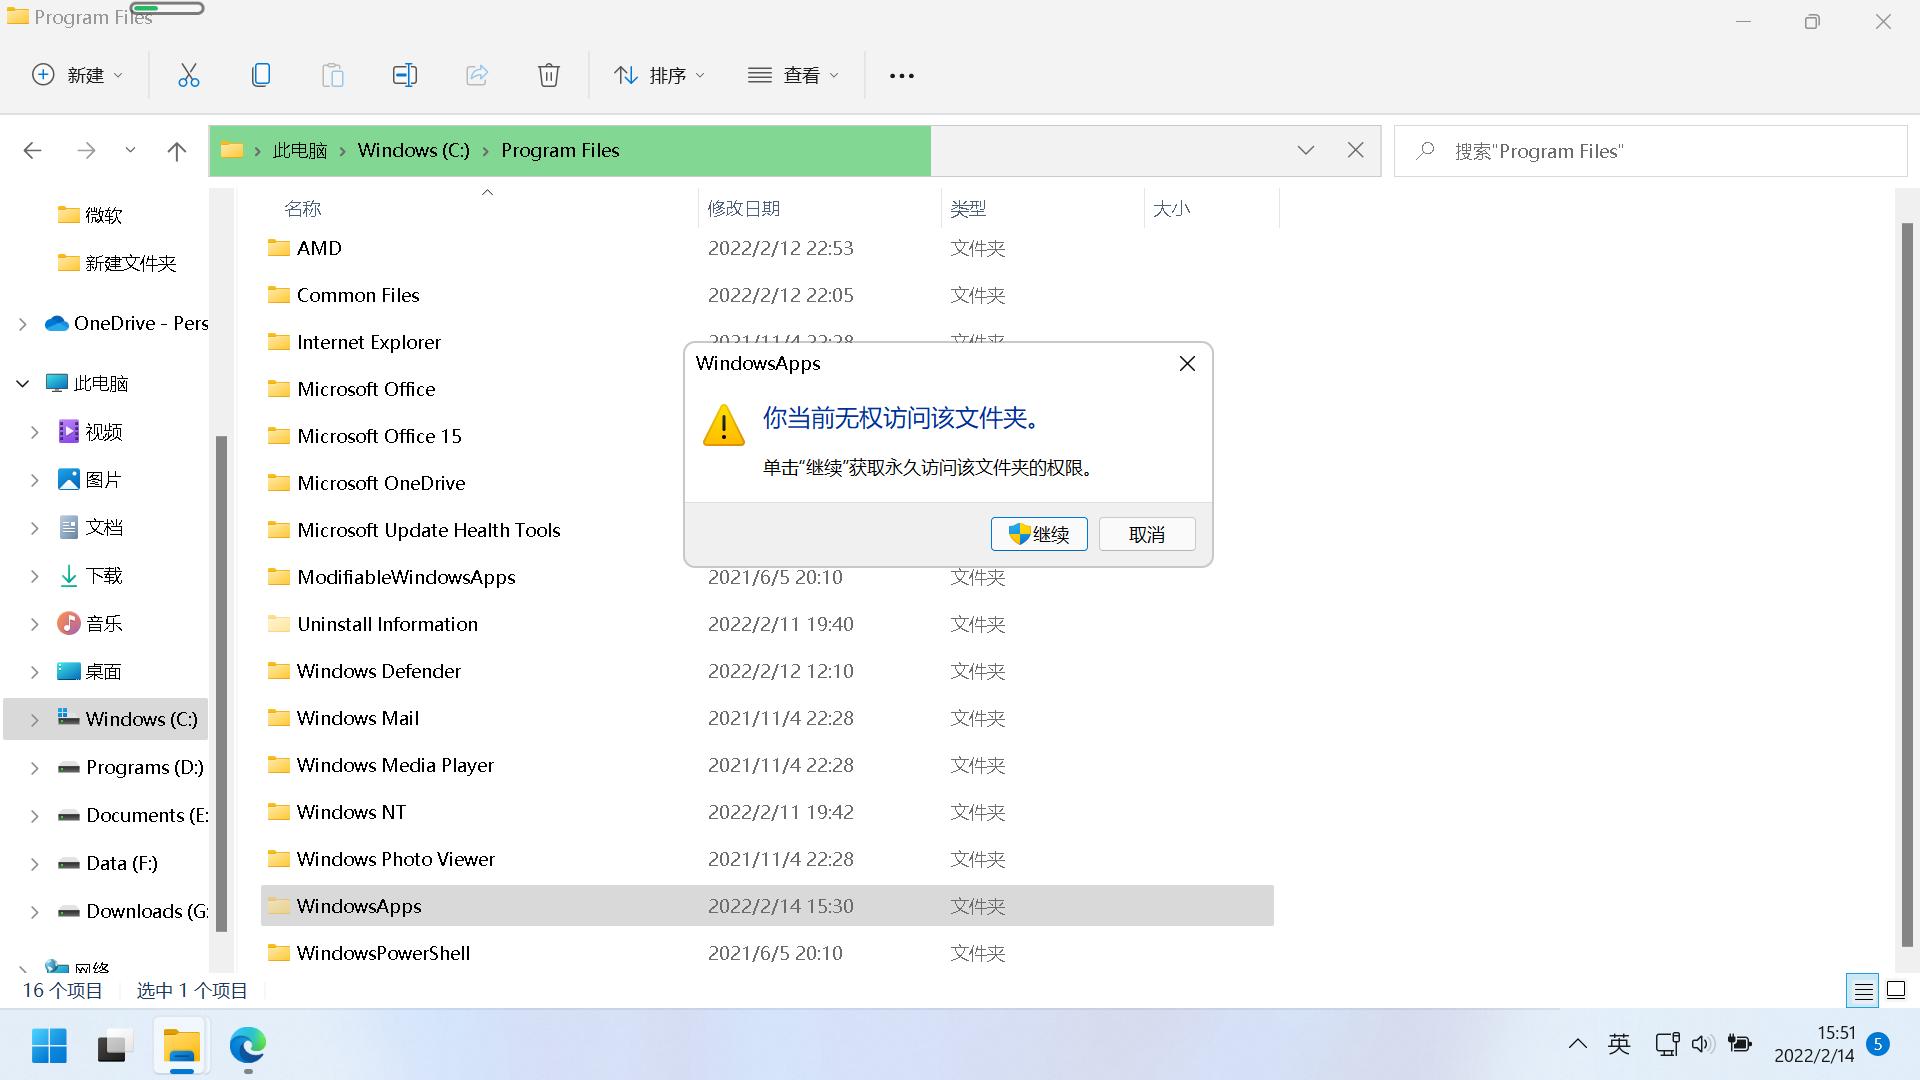This screenshot has width=1920, height=1080.
Task: Switch to details view in the status bar
Action: tap(1862, 990)
